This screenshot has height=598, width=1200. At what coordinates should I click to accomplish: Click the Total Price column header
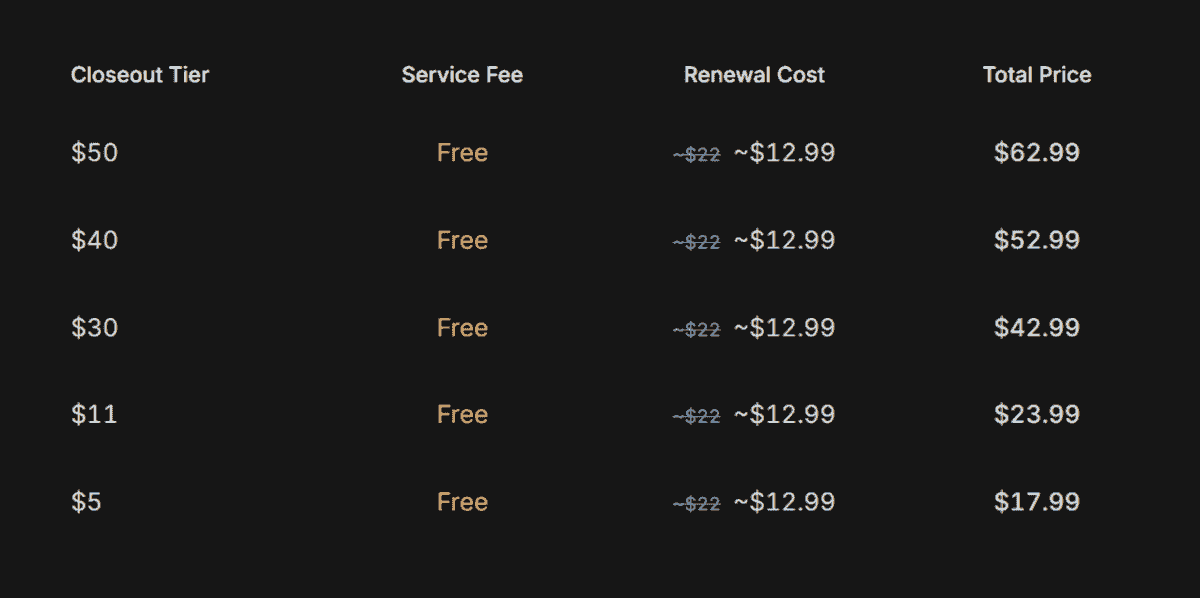[1037, 75]
